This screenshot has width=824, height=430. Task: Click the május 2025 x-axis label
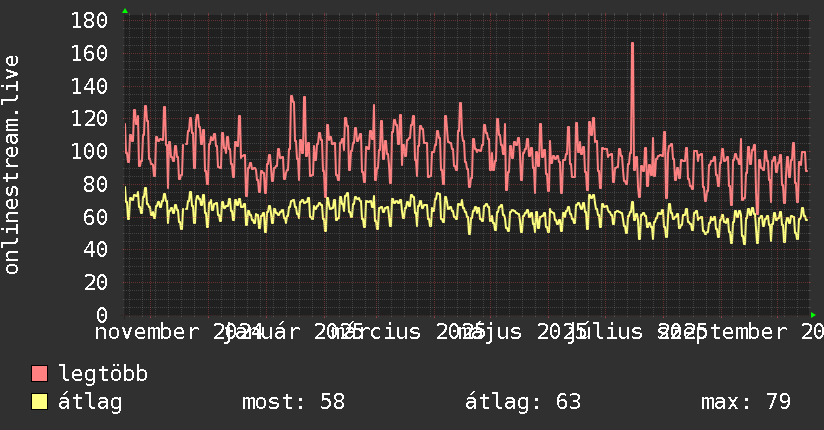pos(521,332)
